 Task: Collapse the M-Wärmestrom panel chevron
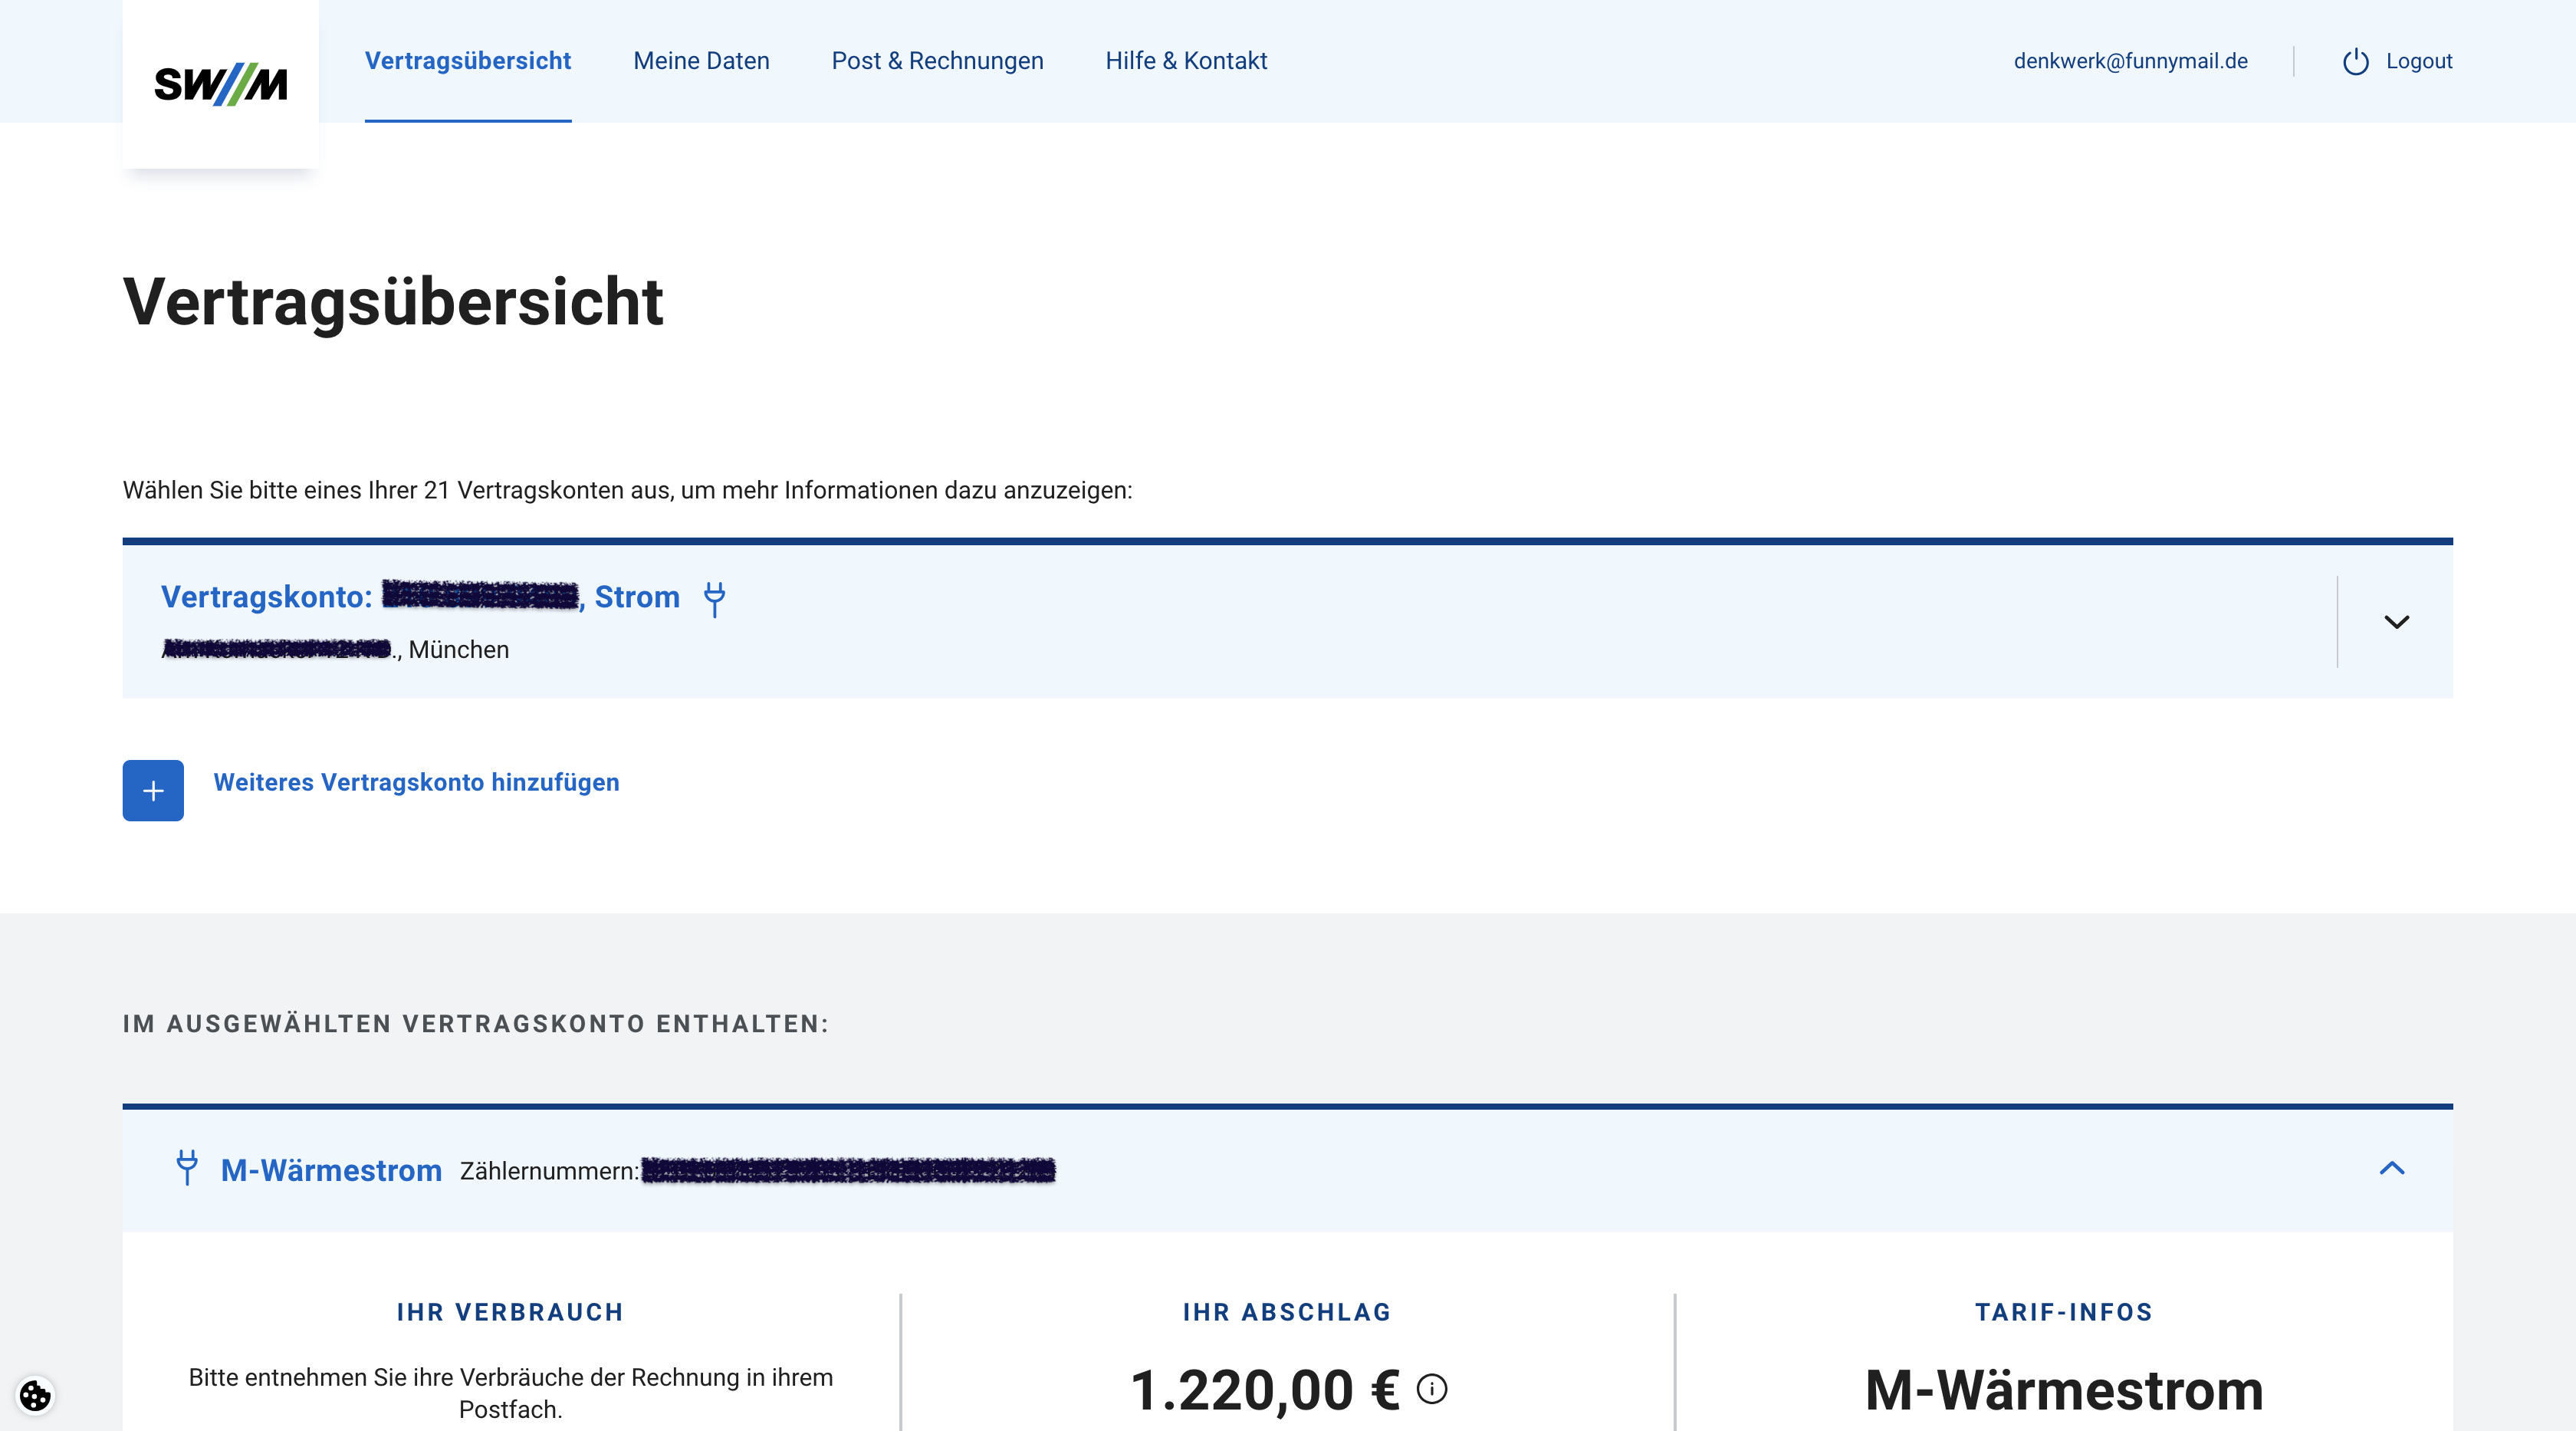[x=2391, y=1168]
